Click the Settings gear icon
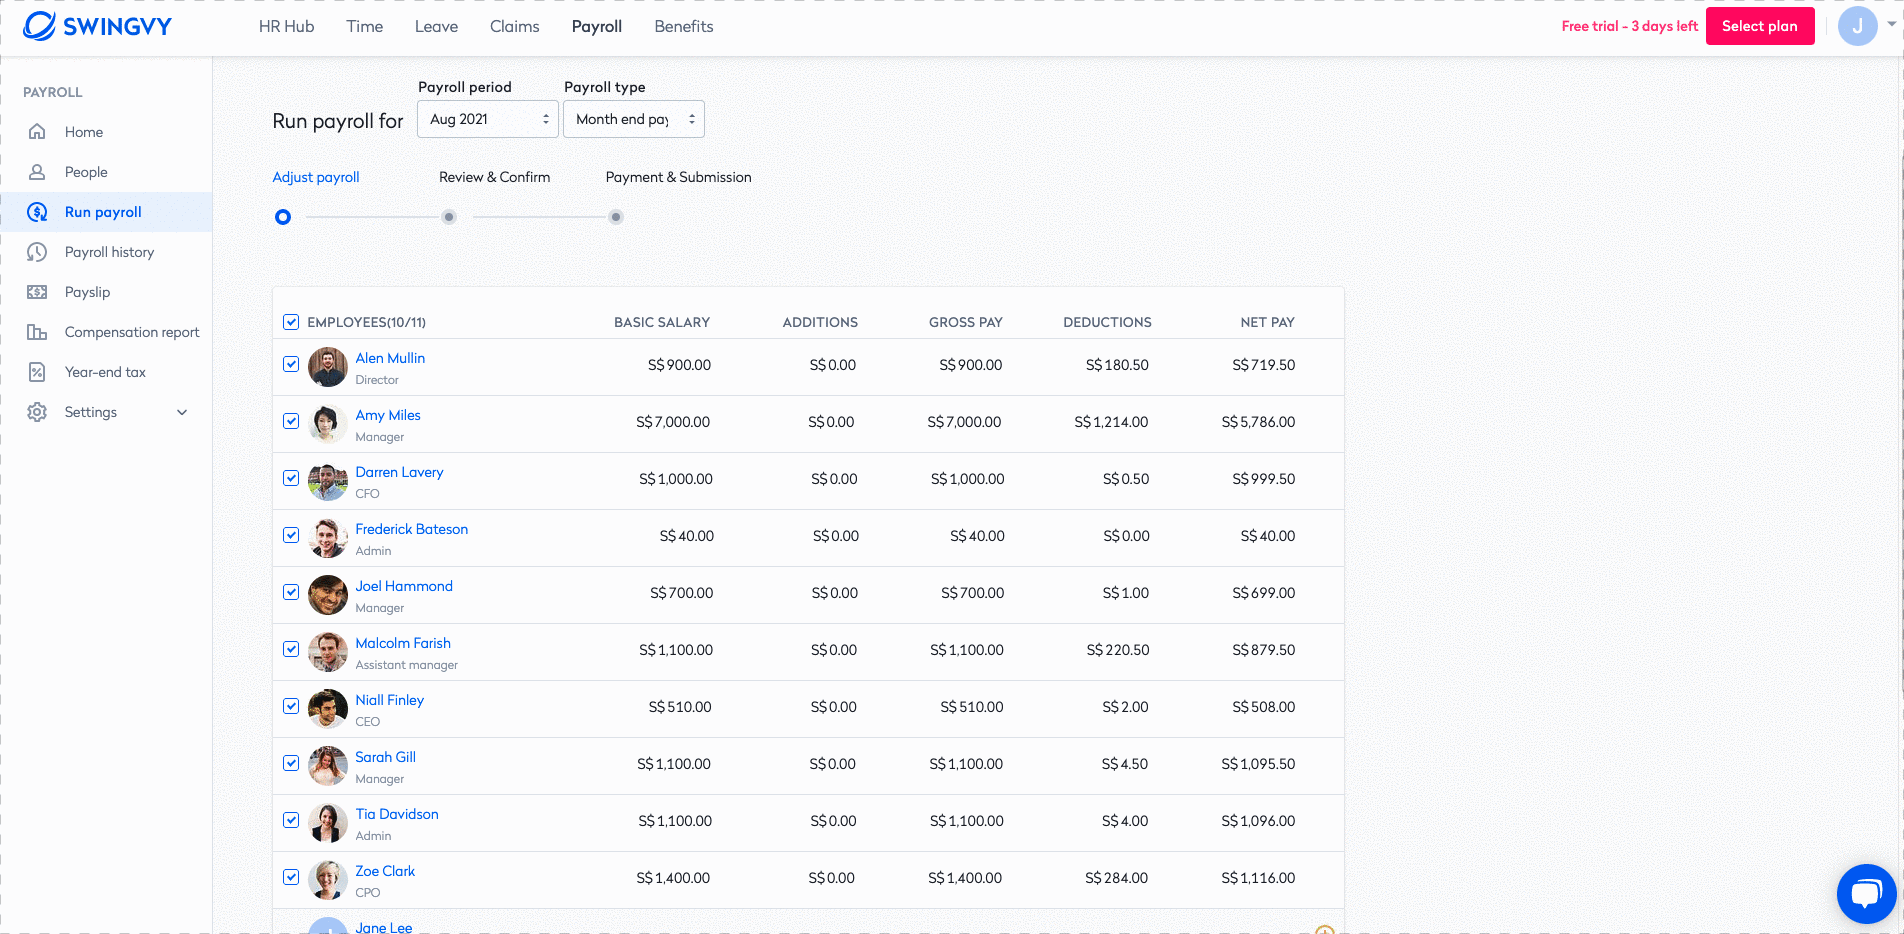The width and height of the screenshot is (1904, 934). 37,412
